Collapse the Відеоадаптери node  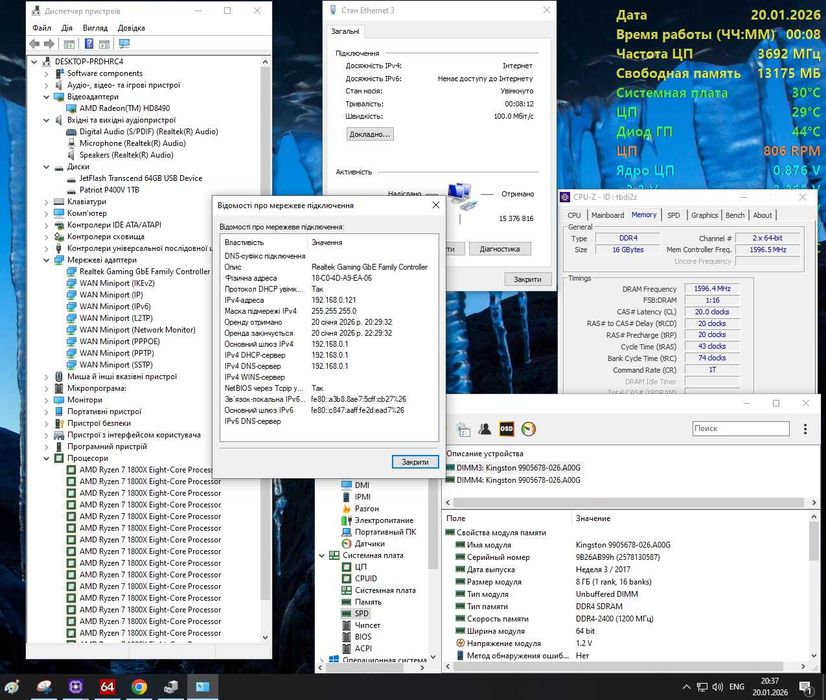click(46, 97)
